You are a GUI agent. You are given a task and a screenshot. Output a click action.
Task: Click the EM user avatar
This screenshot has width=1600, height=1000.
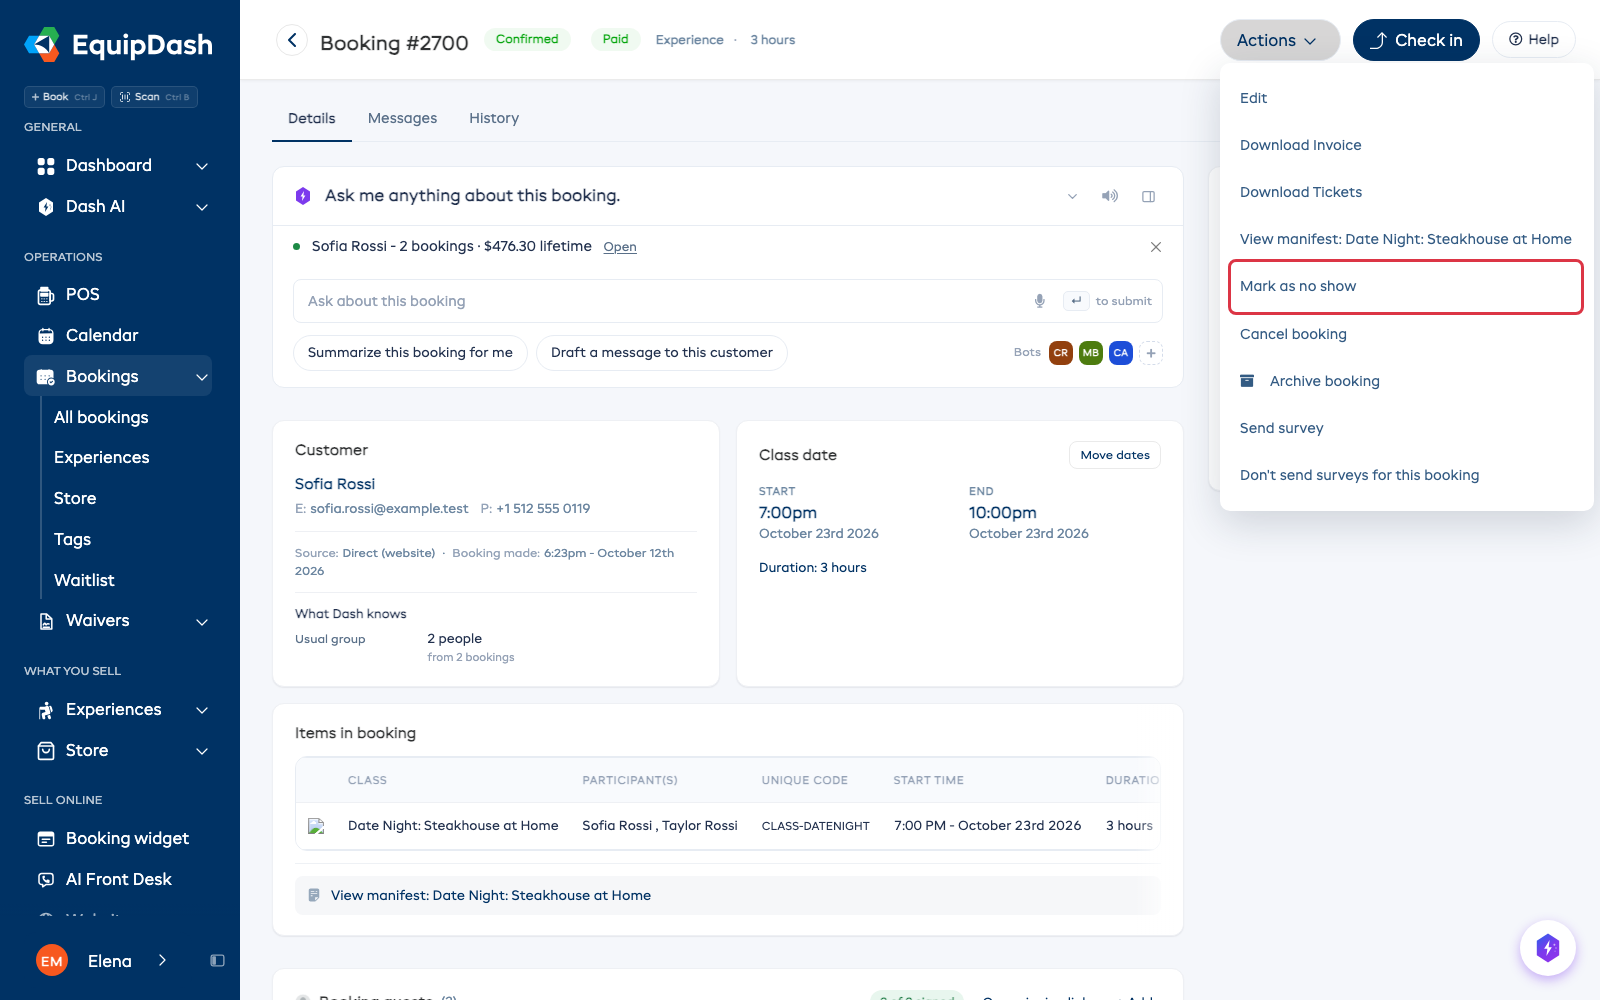52,961
